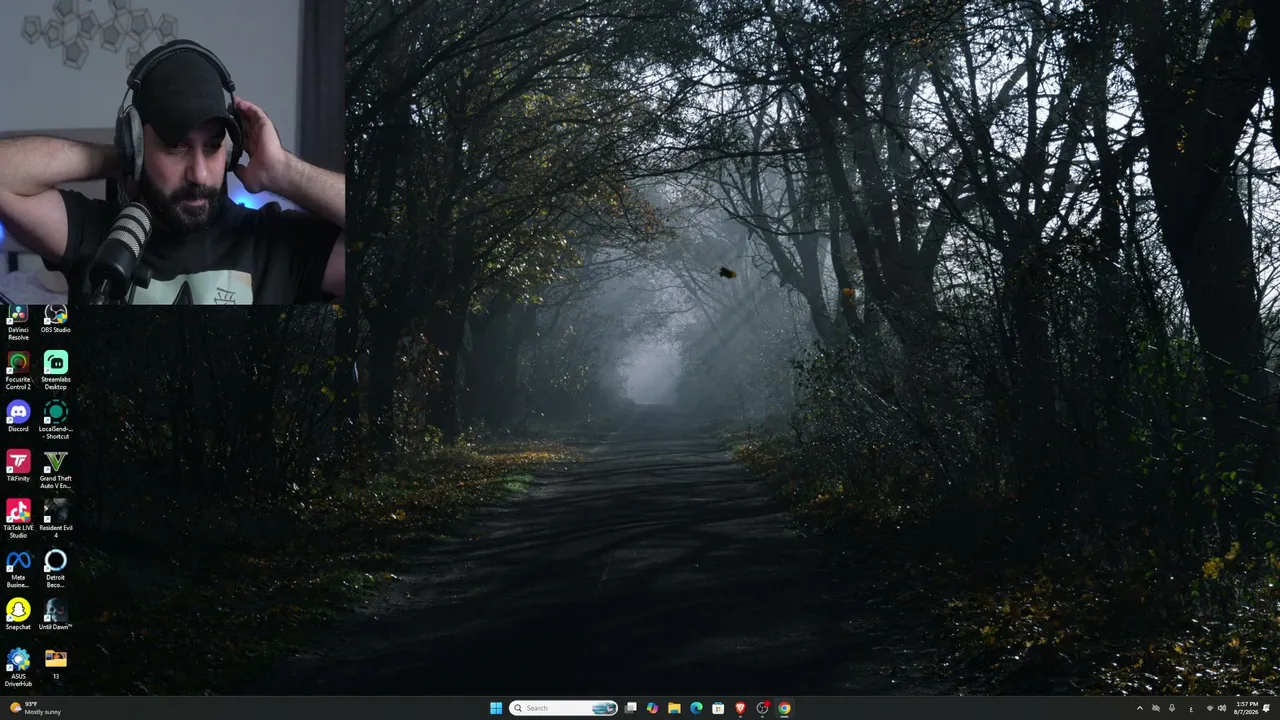Click the taskbar Search box
This screenshot has height=720, width=1280.
click(563, 708)
